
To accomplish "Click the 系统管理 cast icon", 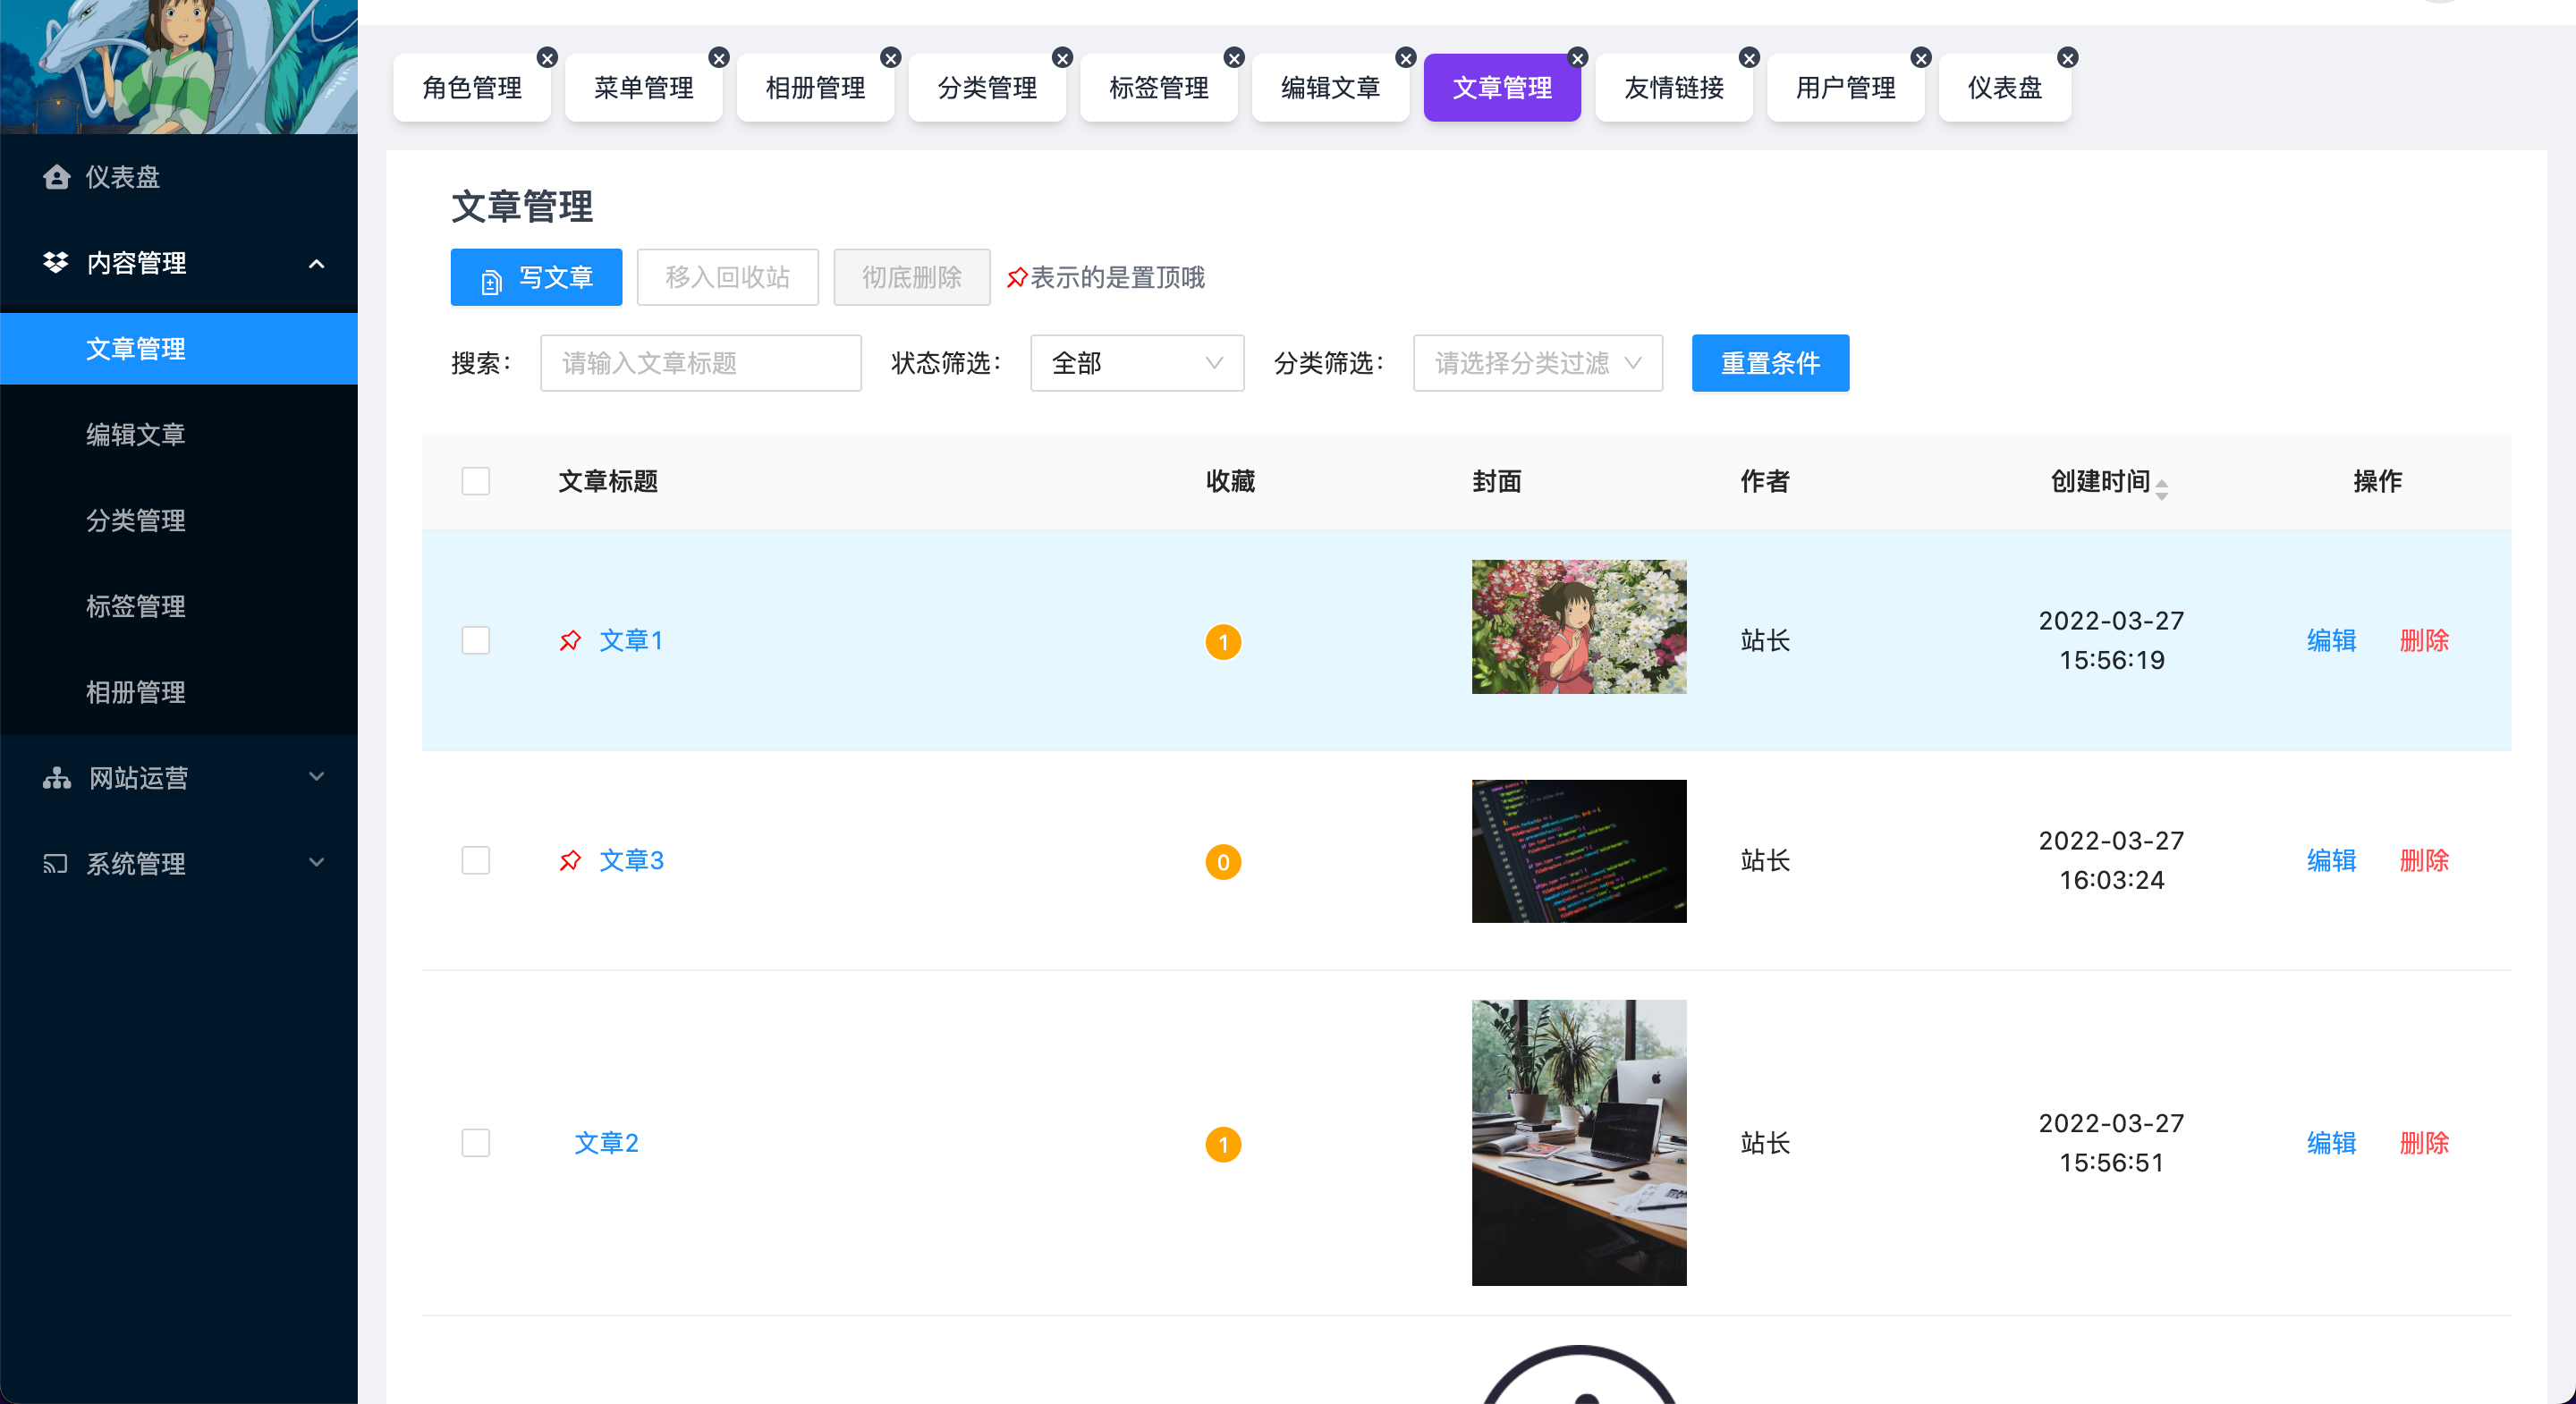I will [x=56, y=864].
